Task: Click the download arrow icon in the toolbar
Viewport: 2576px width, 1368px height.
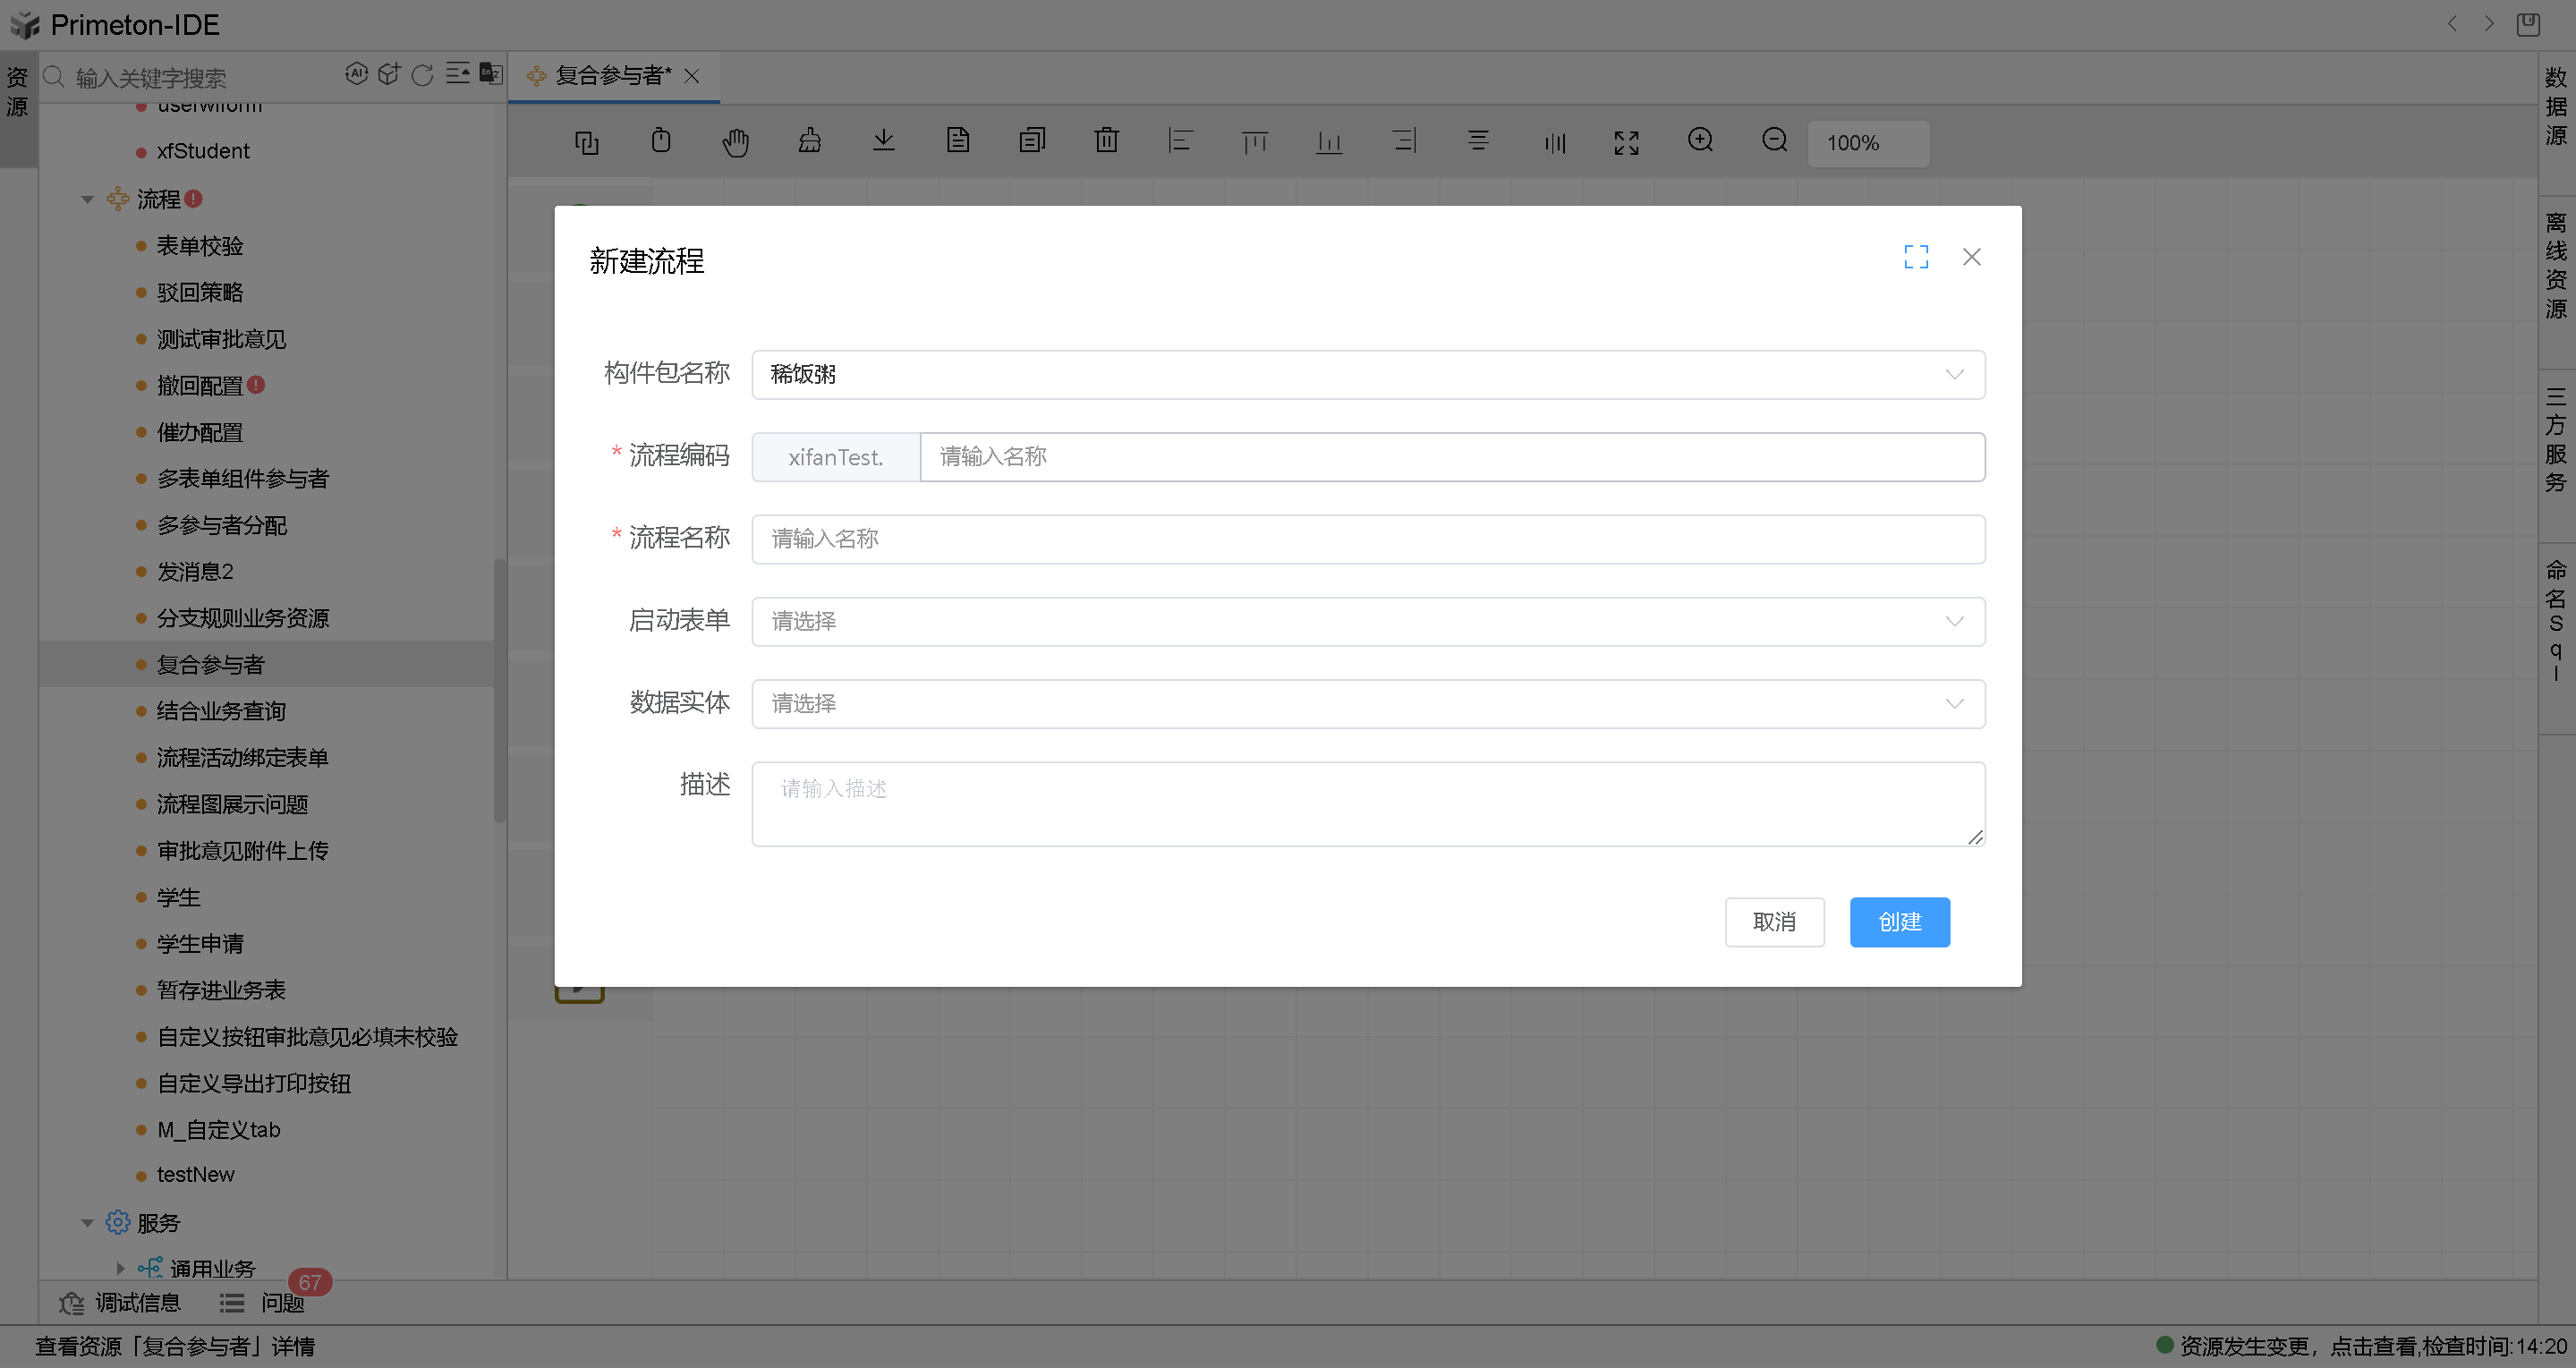Action: [883, 141]
